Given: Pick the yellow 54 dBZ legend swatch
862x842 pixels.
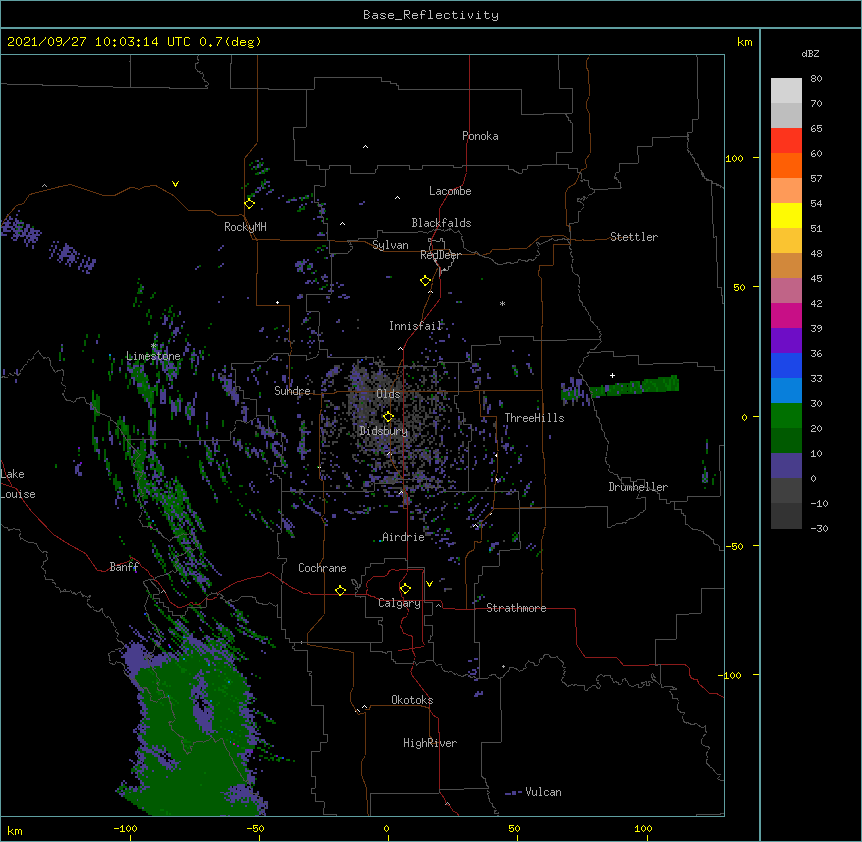Looking at the screenshot, I should [x=786, y=215].
